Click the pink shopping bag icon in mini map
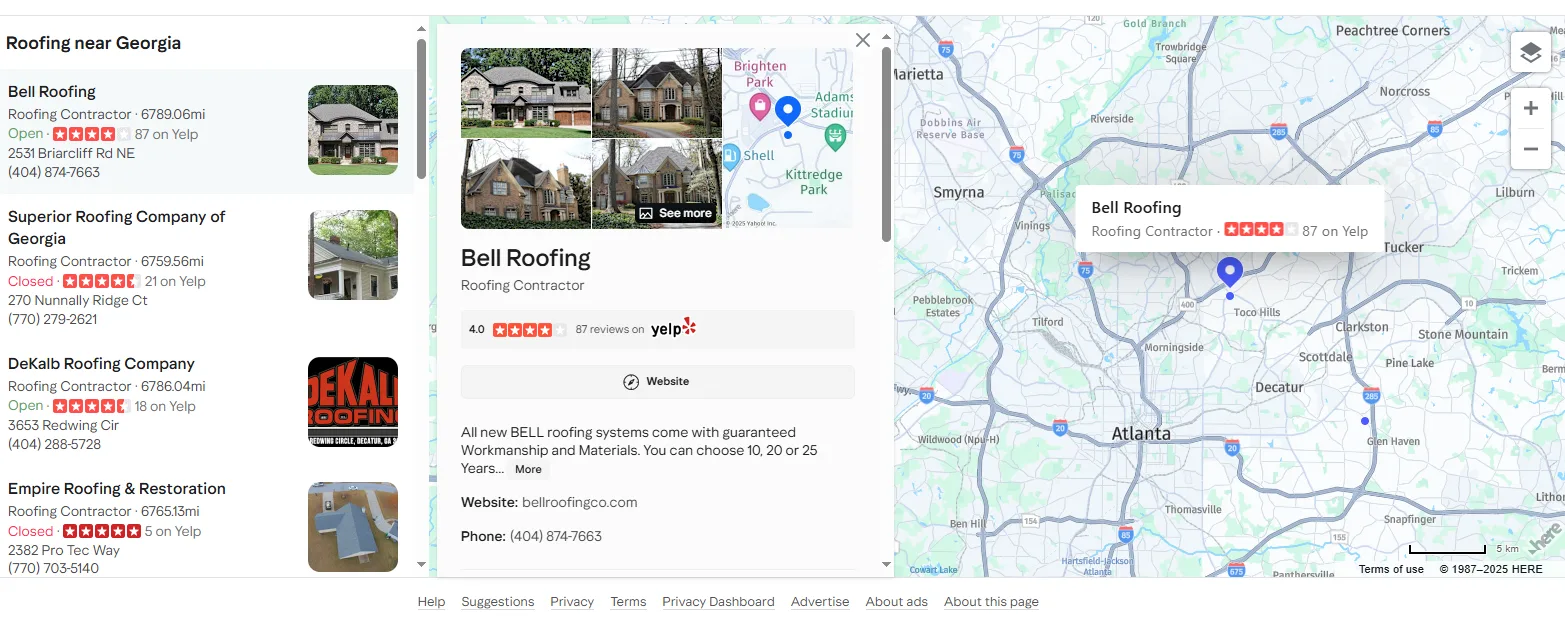 pyautogui.click(x=760, y=105)
